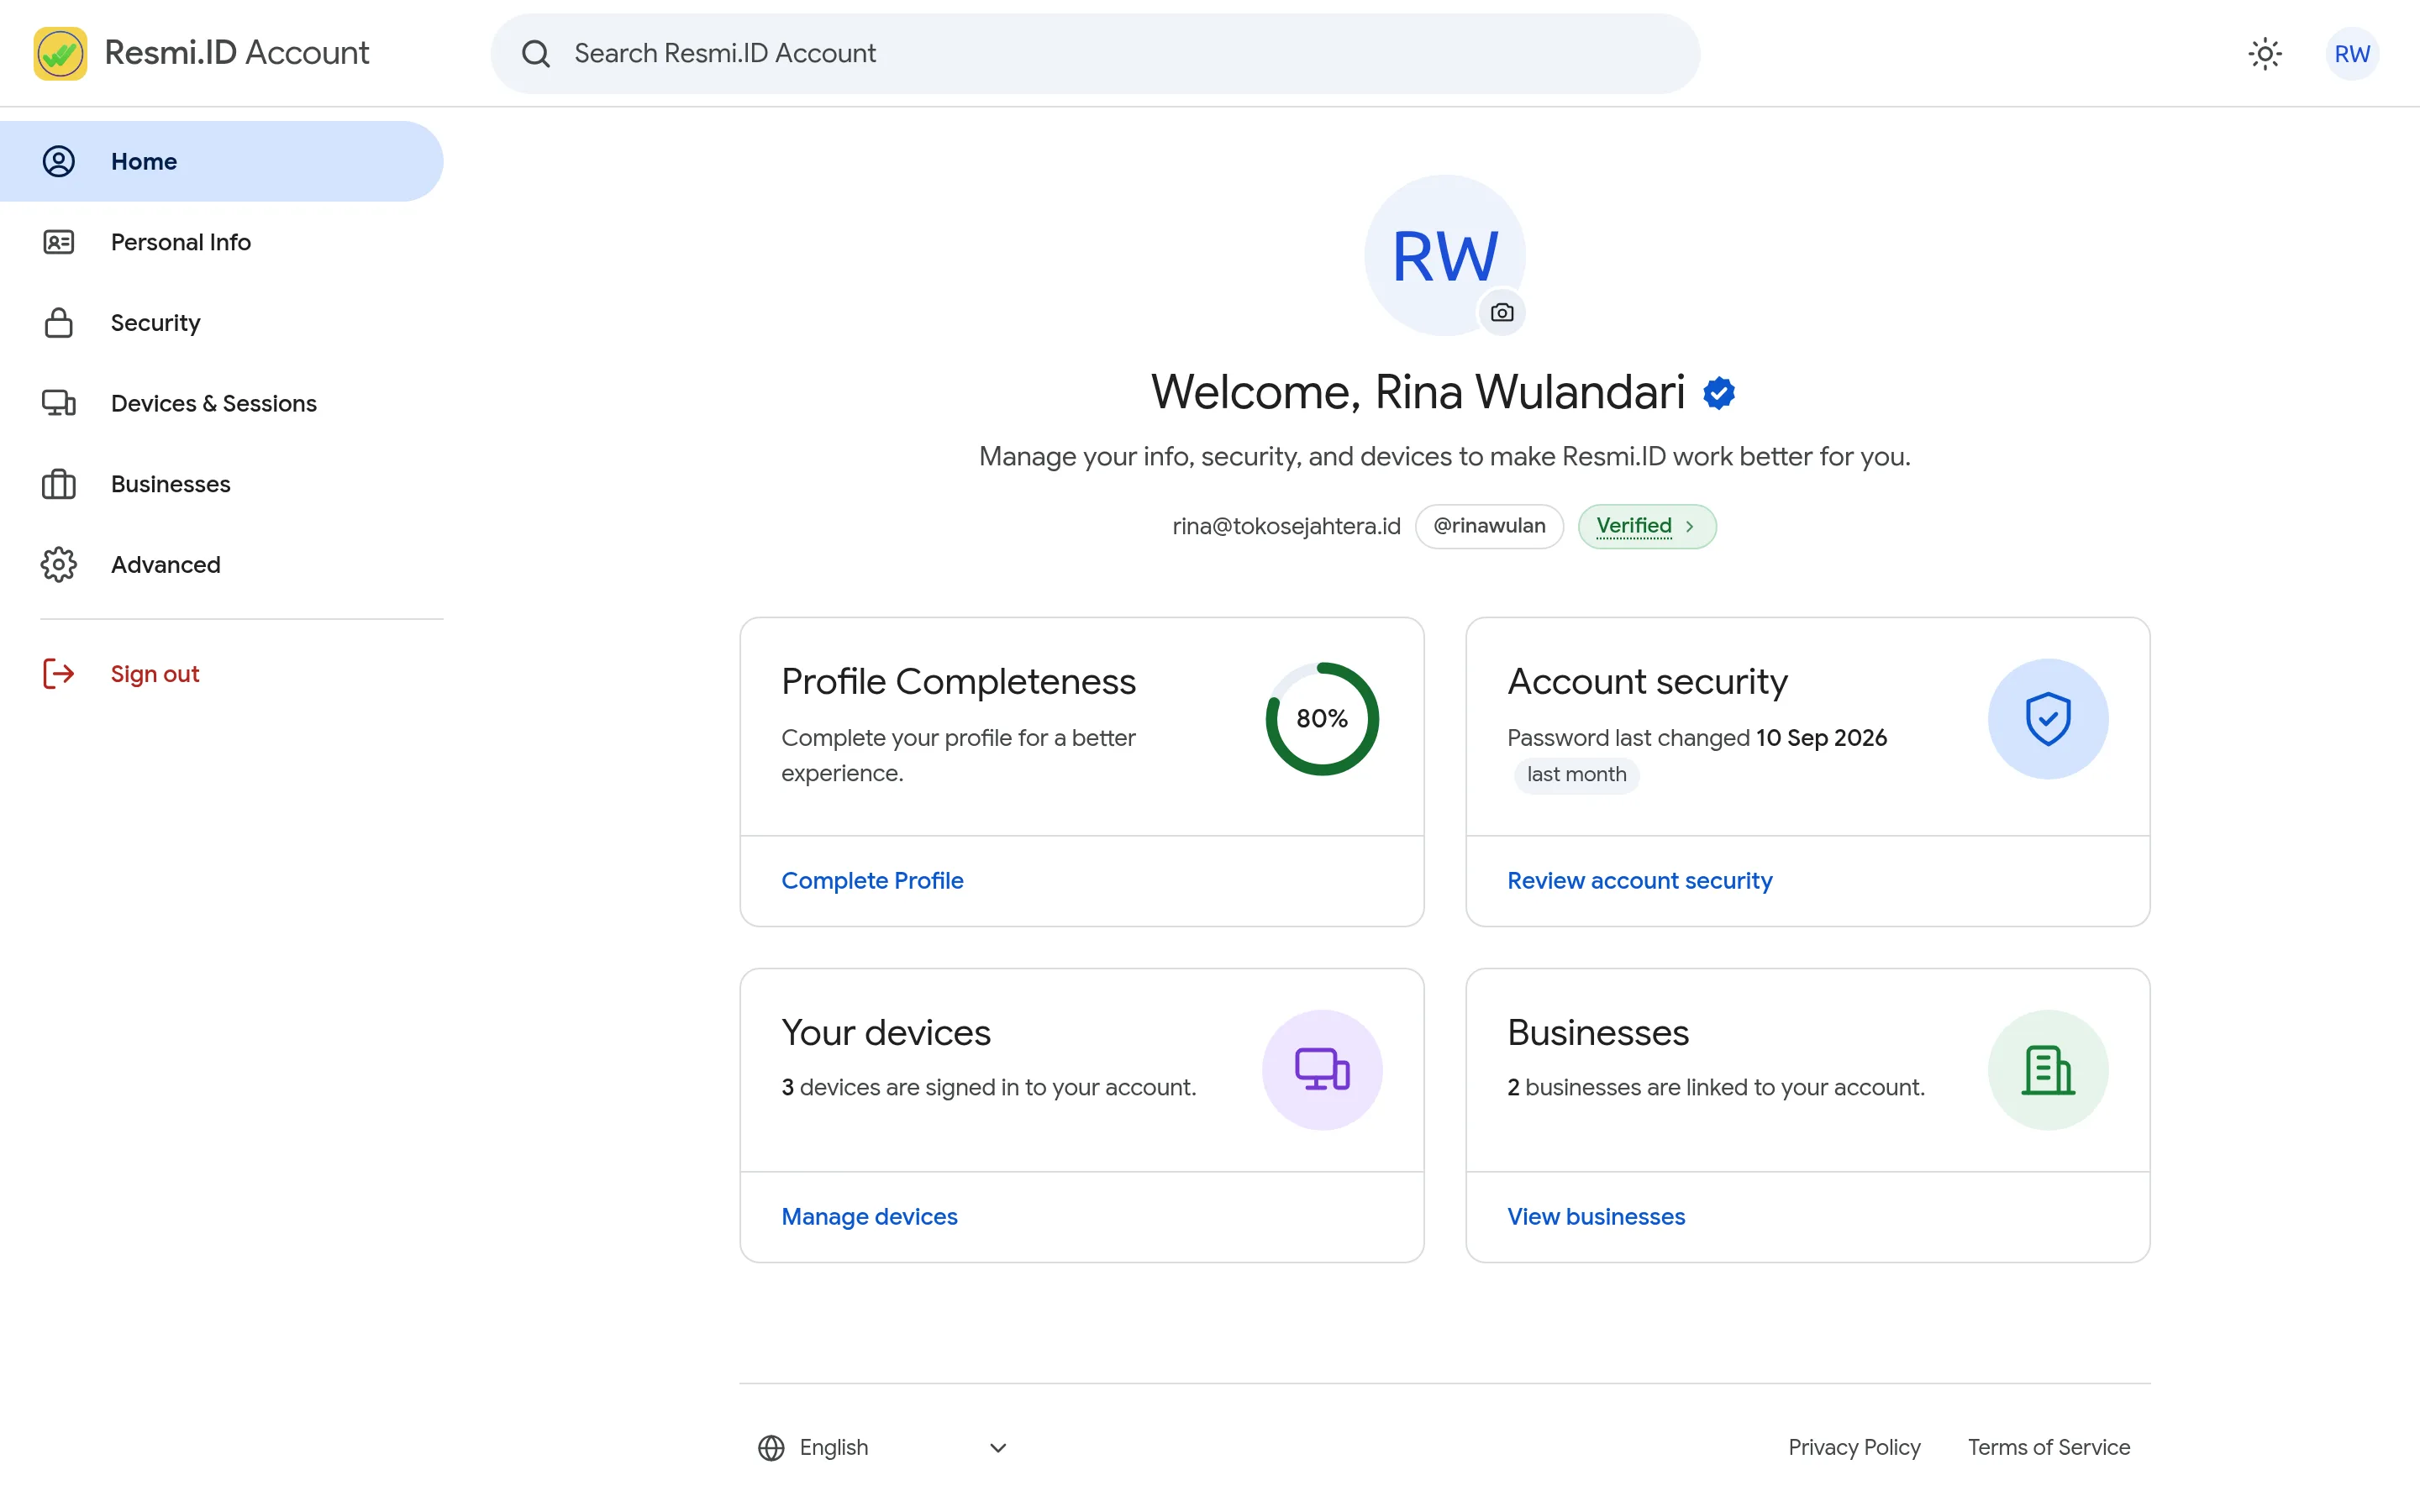Click Review account security link
Screen dimensions: 2420x1512
coord(1639,880)
